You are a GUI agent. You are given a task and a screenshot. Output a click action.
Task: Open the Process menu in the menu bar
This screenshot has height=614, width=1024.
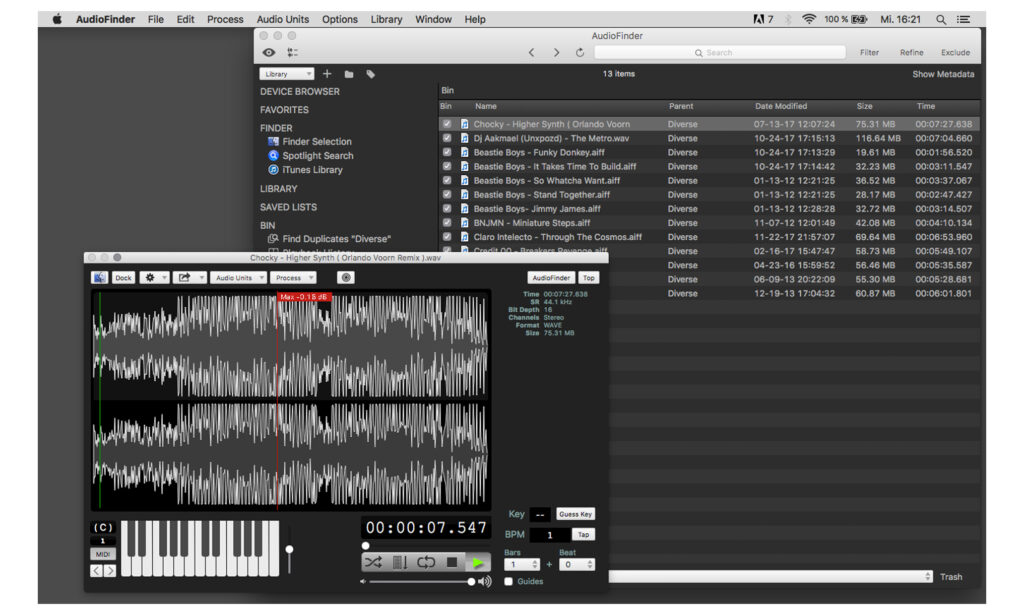point(225,20)
